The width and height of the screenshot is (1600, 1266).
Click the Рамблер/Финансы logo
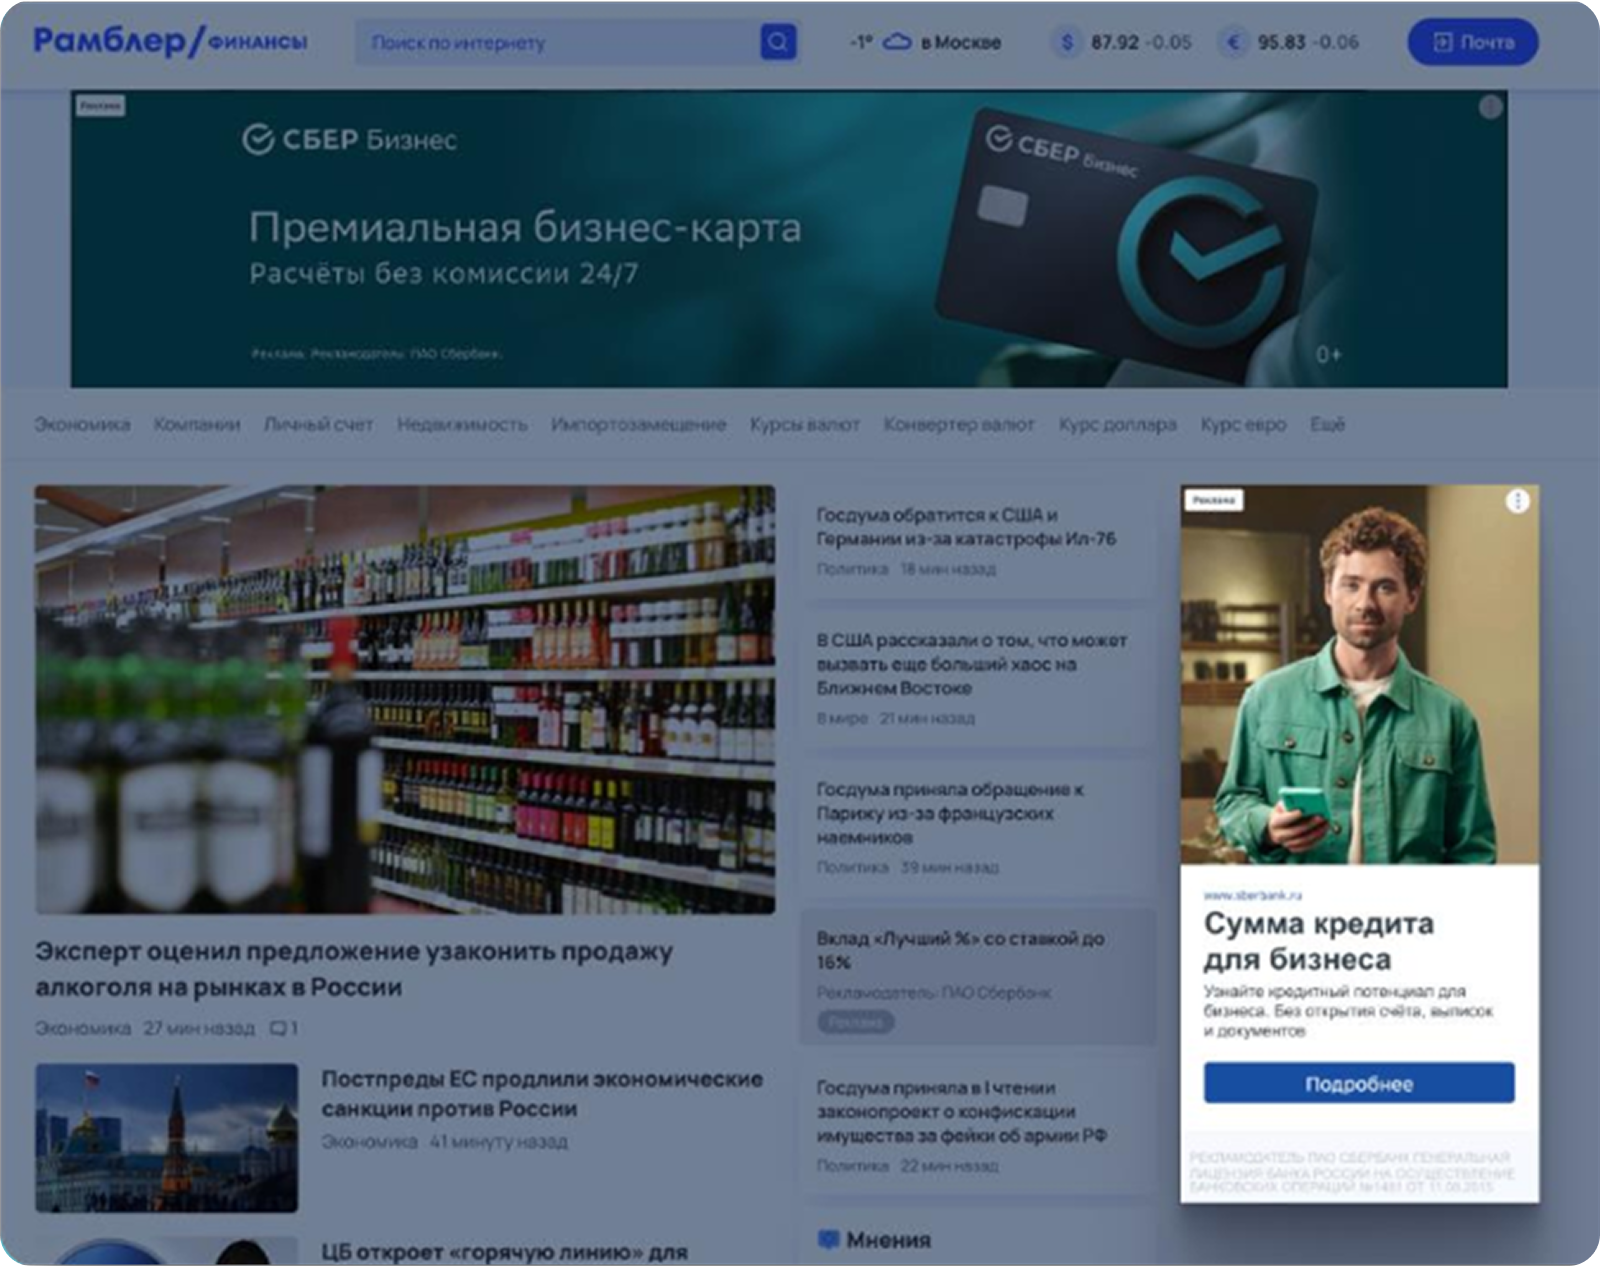pyautogui.click(x=170, y=42)
